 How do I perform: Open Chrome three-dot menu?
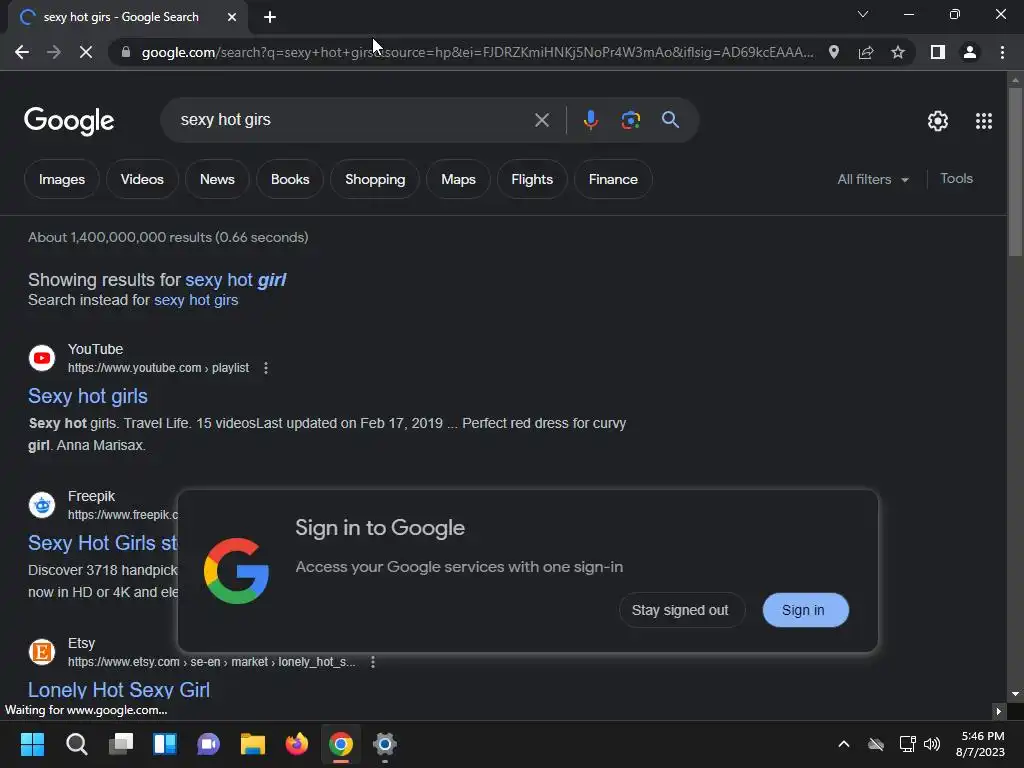[1002, 52]
